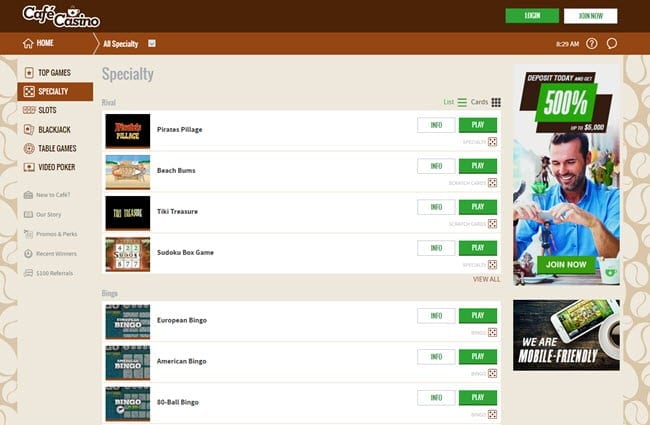Image resolution: width=650 pixels, height=425 pixels.
Task: Click the Pirates Pillage thumbnail
Action: (x=128, y=131)
